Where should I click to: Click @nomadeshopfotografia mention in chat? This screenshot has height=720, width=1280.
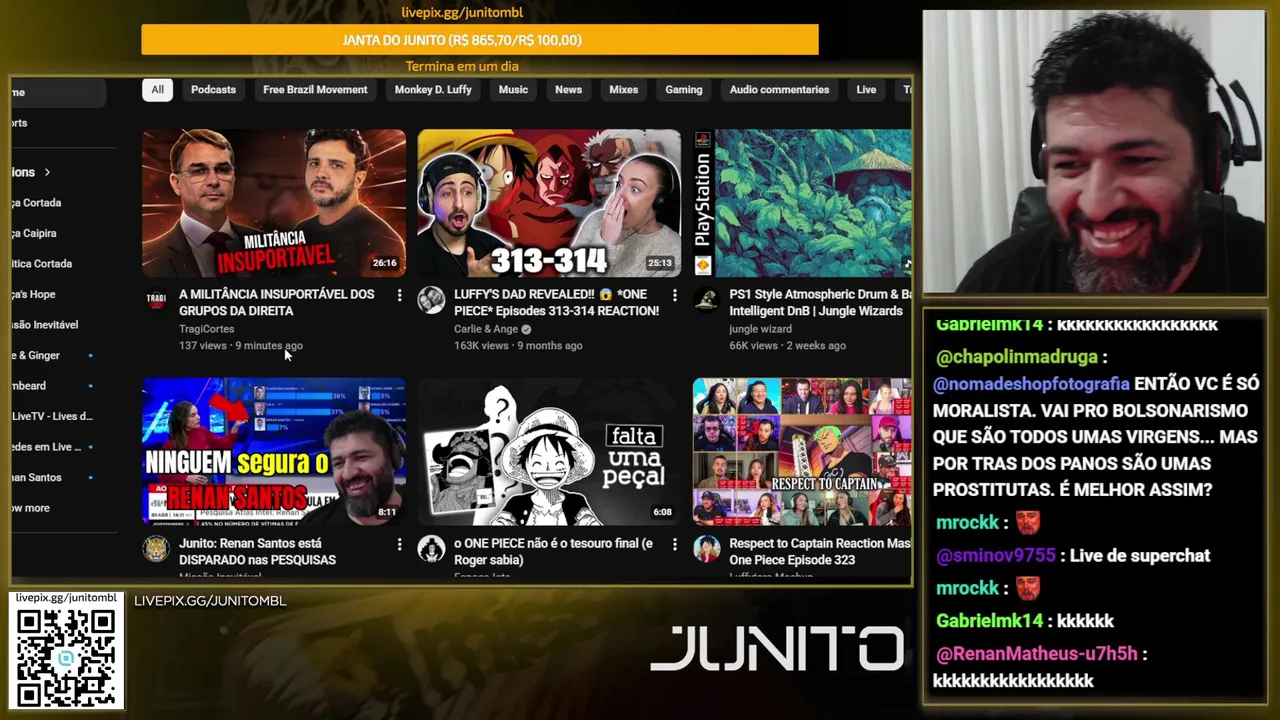point(1031,384)
